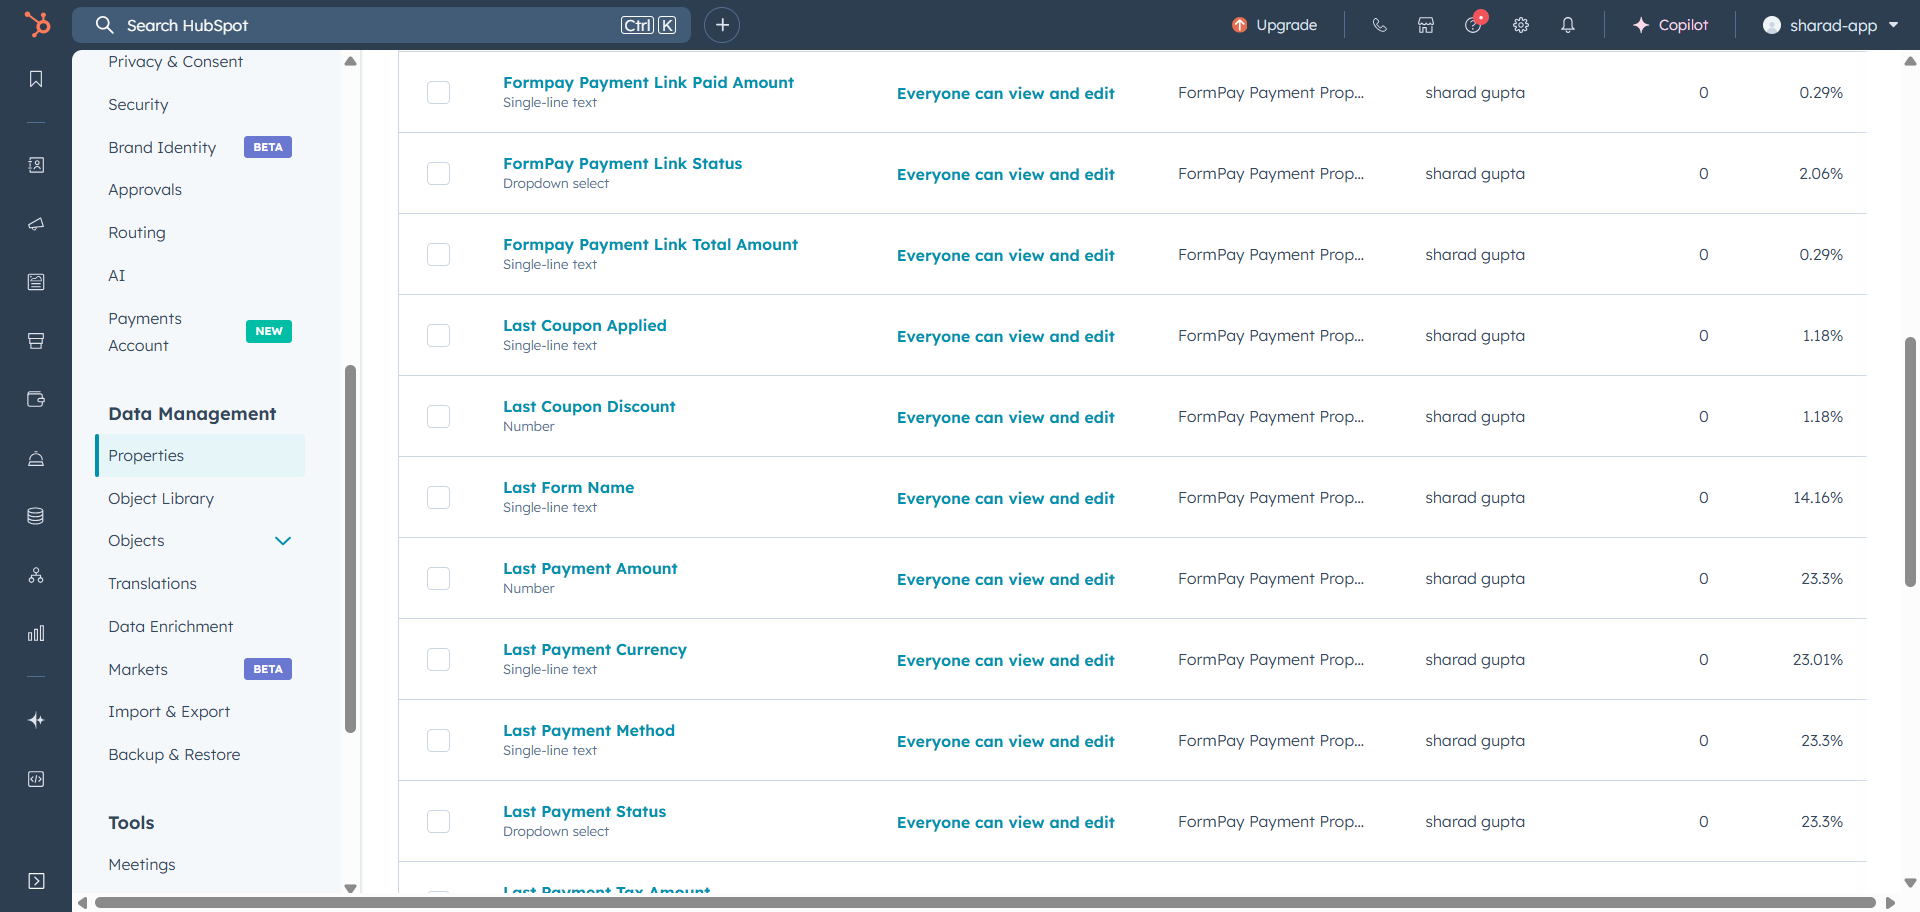Click the plus create button
1920x912 pixels.
click(722, 25)
